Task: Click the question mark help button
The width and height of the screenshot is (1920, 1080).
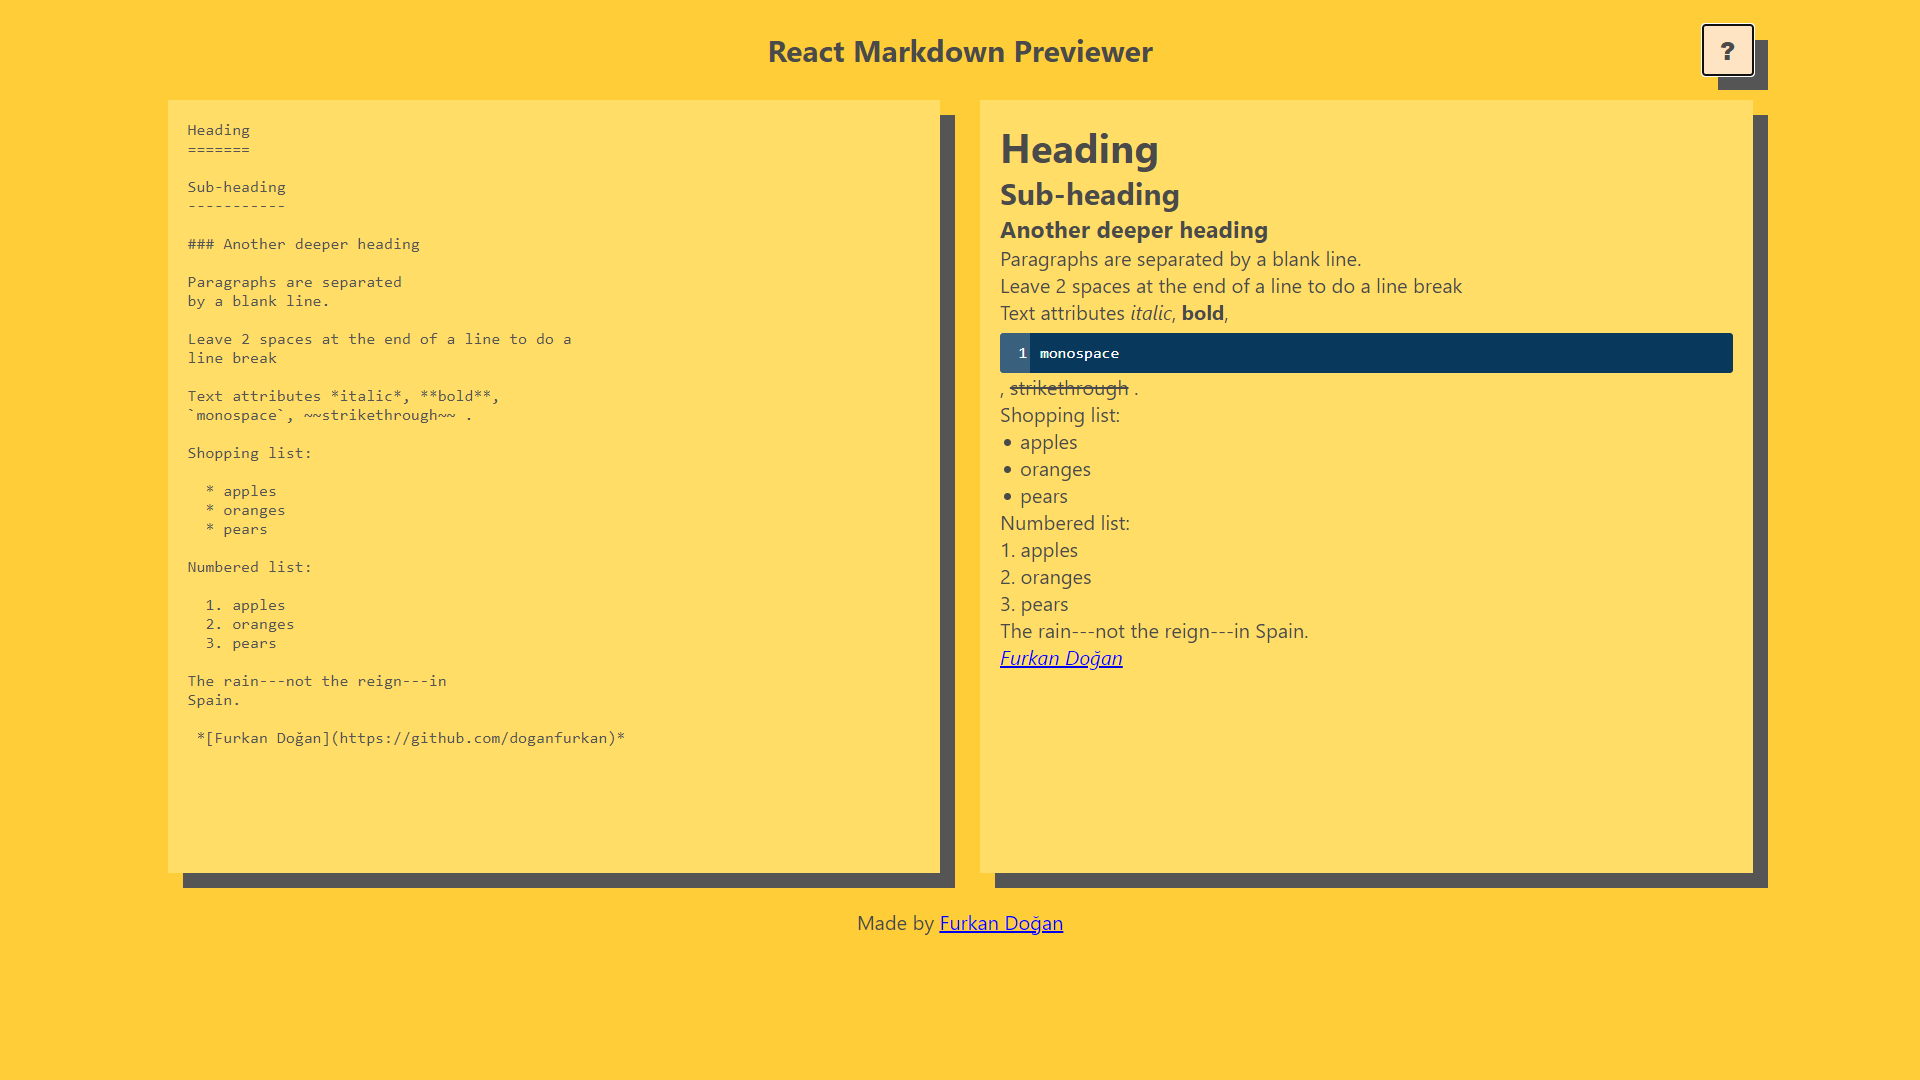Action: [x=1727, y=51]
